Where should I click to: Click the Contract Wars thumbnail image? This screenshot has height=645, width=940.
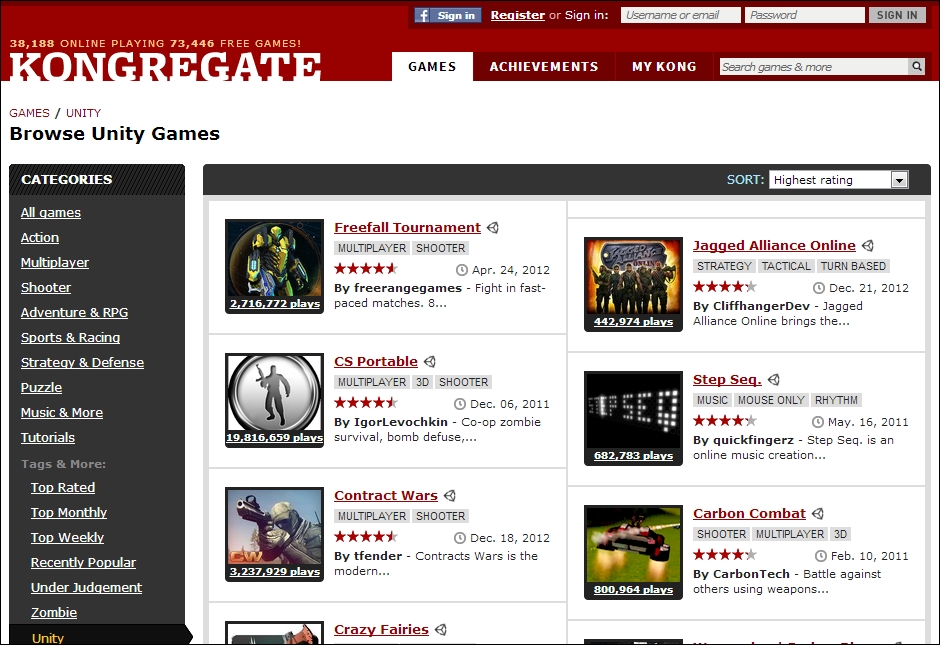tap(275, 534)
